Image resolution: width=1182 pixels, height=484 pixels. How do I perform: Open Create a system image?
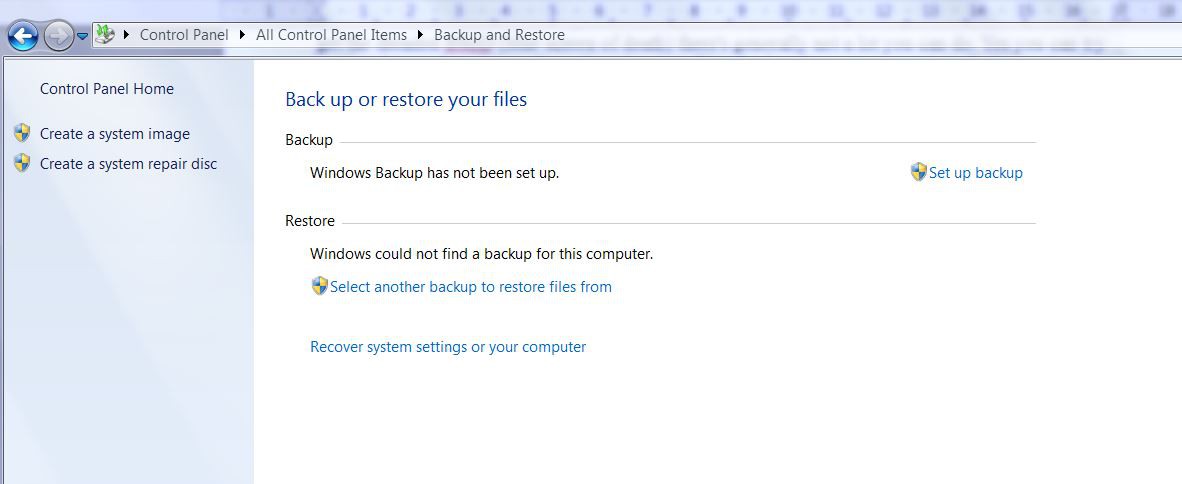pyautogui.click(x=115, y=134)
